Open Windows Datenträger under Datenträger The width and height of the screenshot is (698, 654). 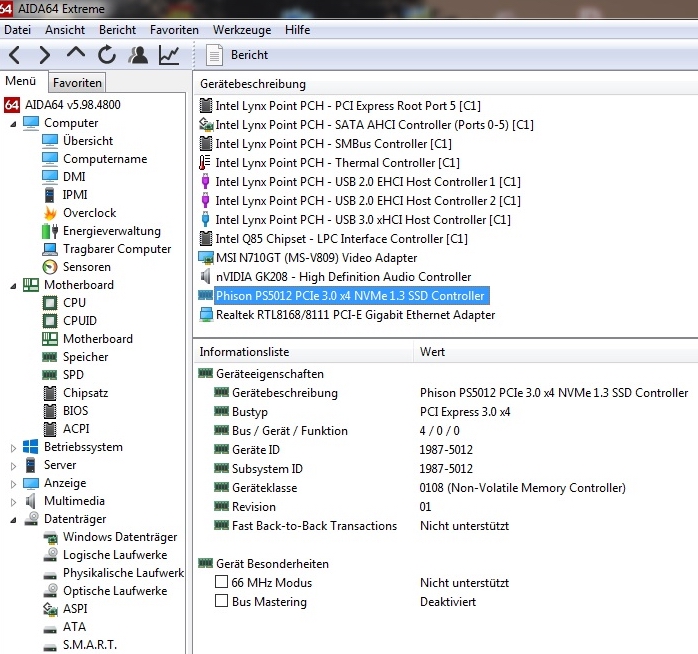click(120, 537)
